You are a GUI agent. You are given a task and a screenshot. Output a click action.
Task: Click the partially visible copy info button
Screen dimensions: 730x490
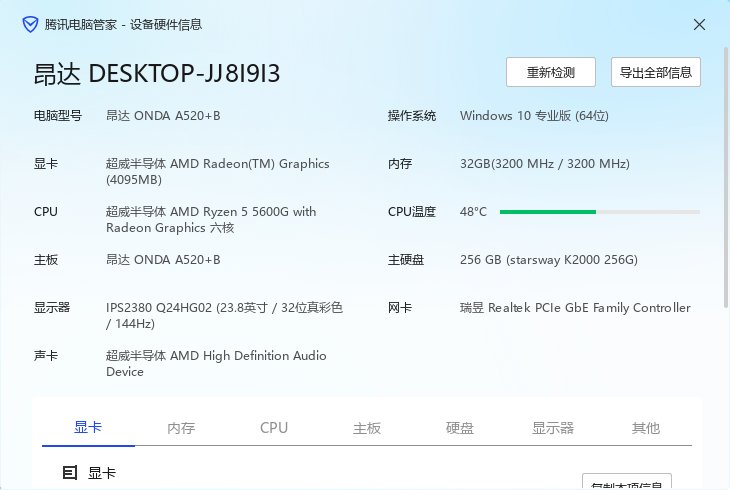(x=627, y=482)
